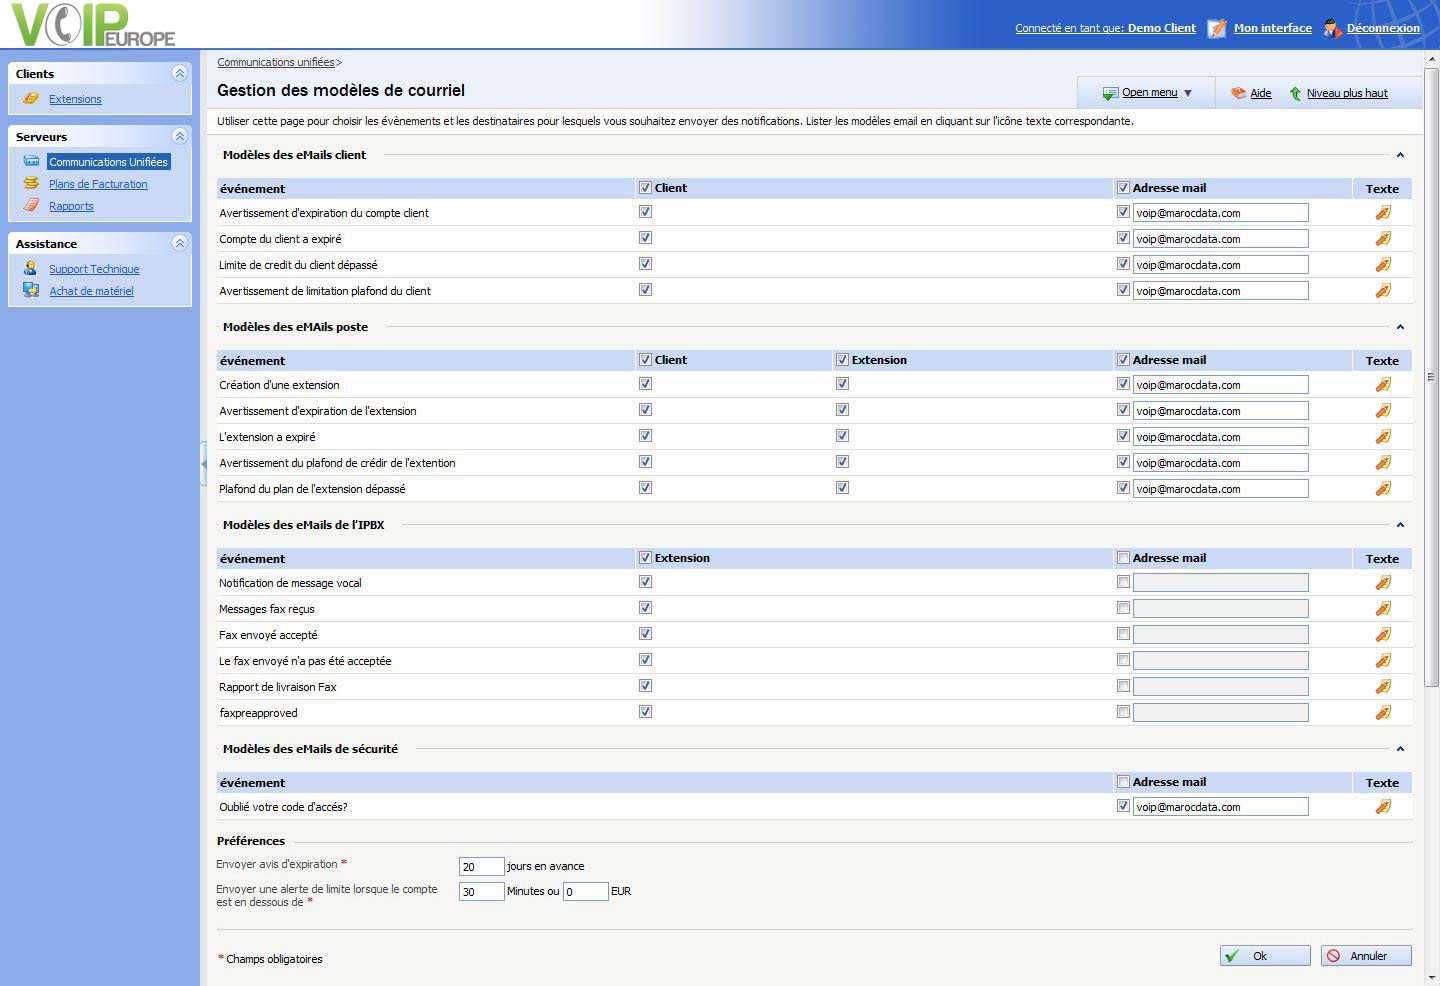
Task: Click the Annuler button
Action: pos(1365,956)
